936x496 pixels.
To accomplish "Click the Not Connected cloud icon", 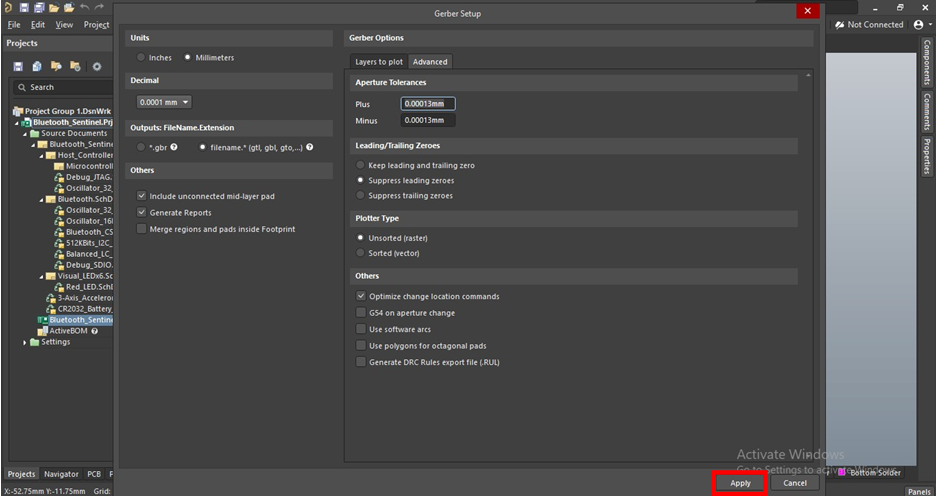I will (839, 25).
